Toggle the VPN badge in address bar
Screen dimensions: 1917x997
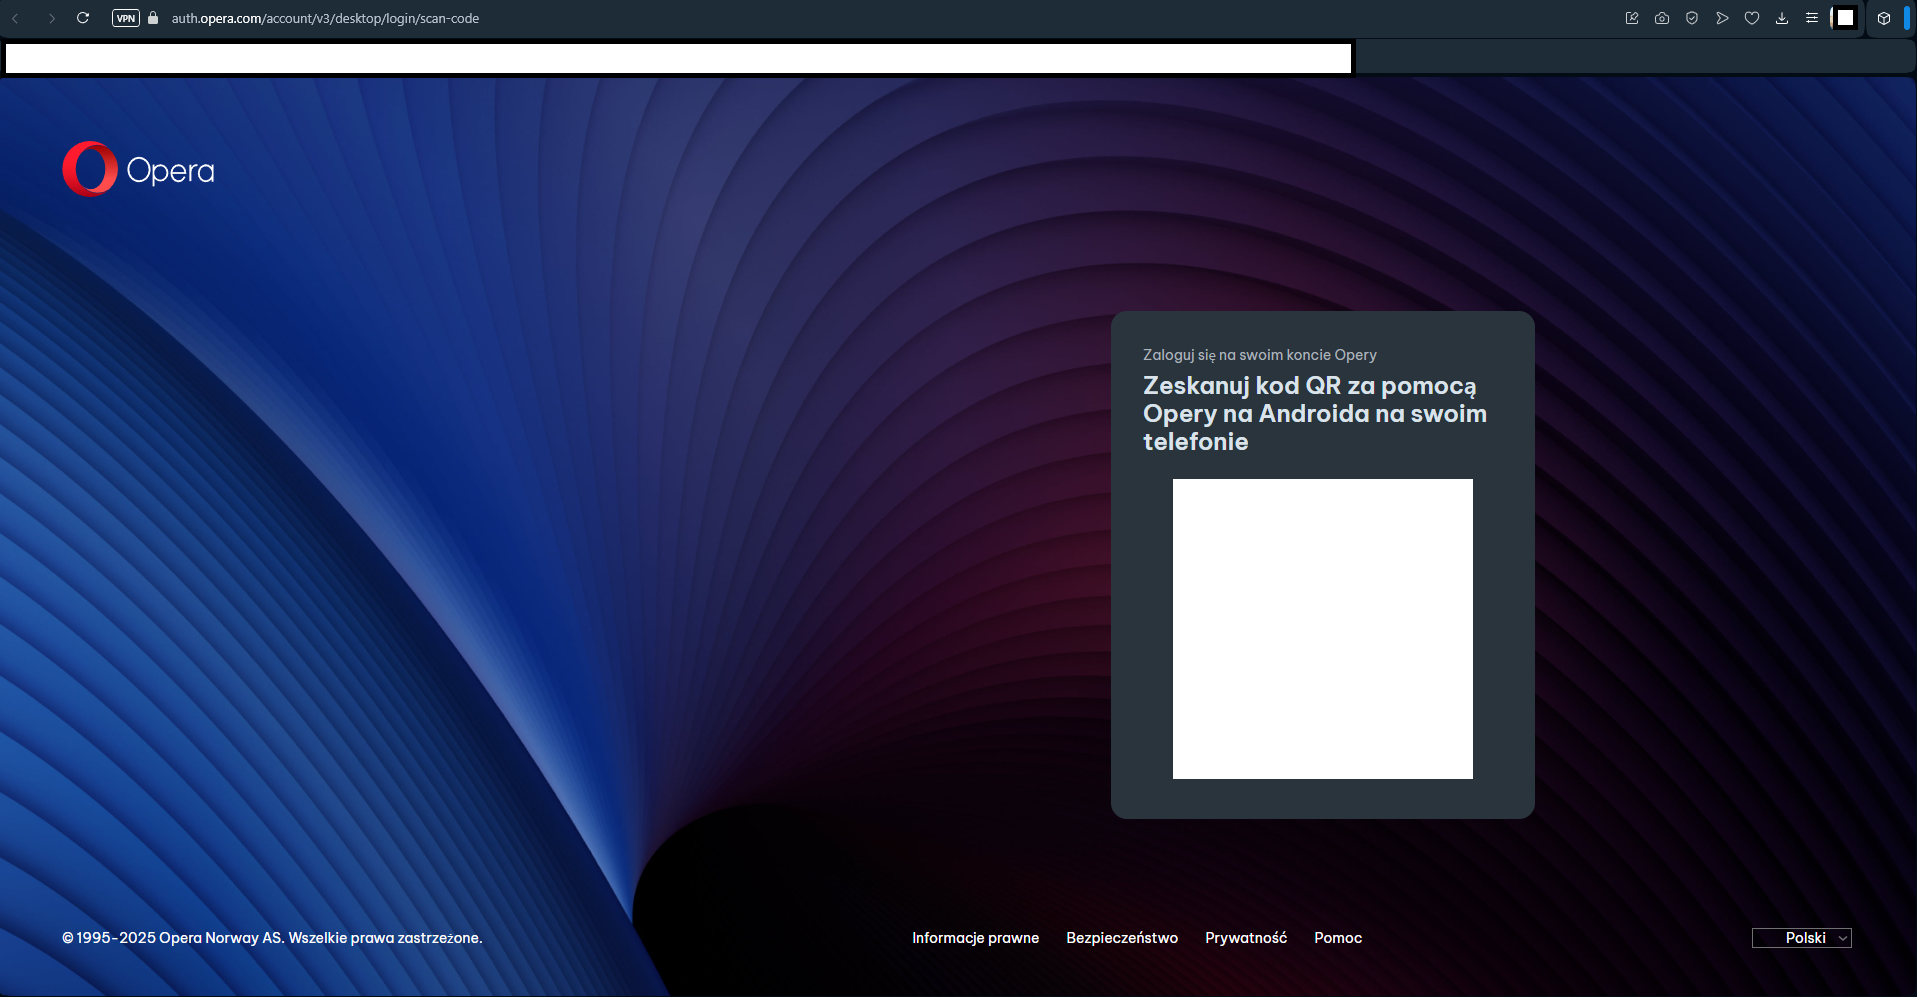(126, 18)
